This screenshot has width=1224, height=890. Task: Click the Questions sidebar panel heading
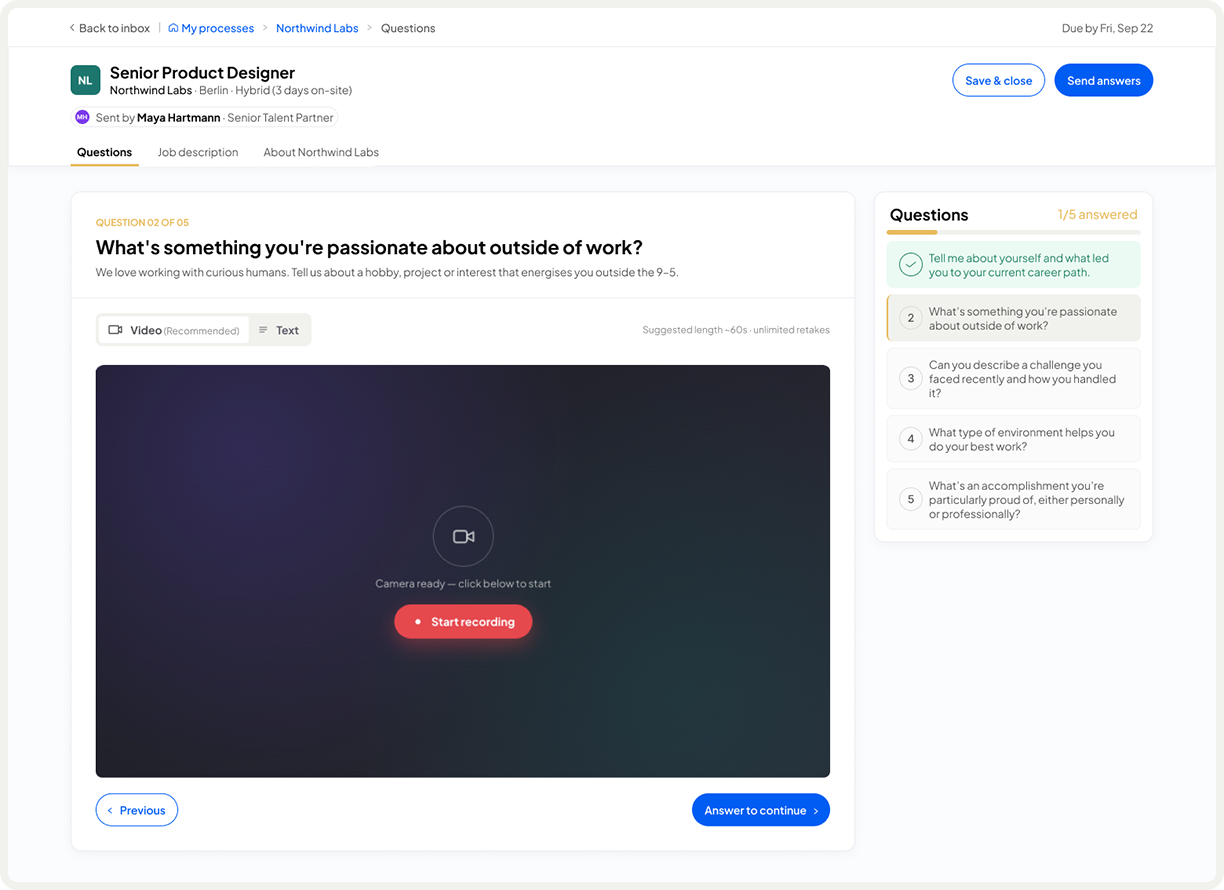(929, 214)
